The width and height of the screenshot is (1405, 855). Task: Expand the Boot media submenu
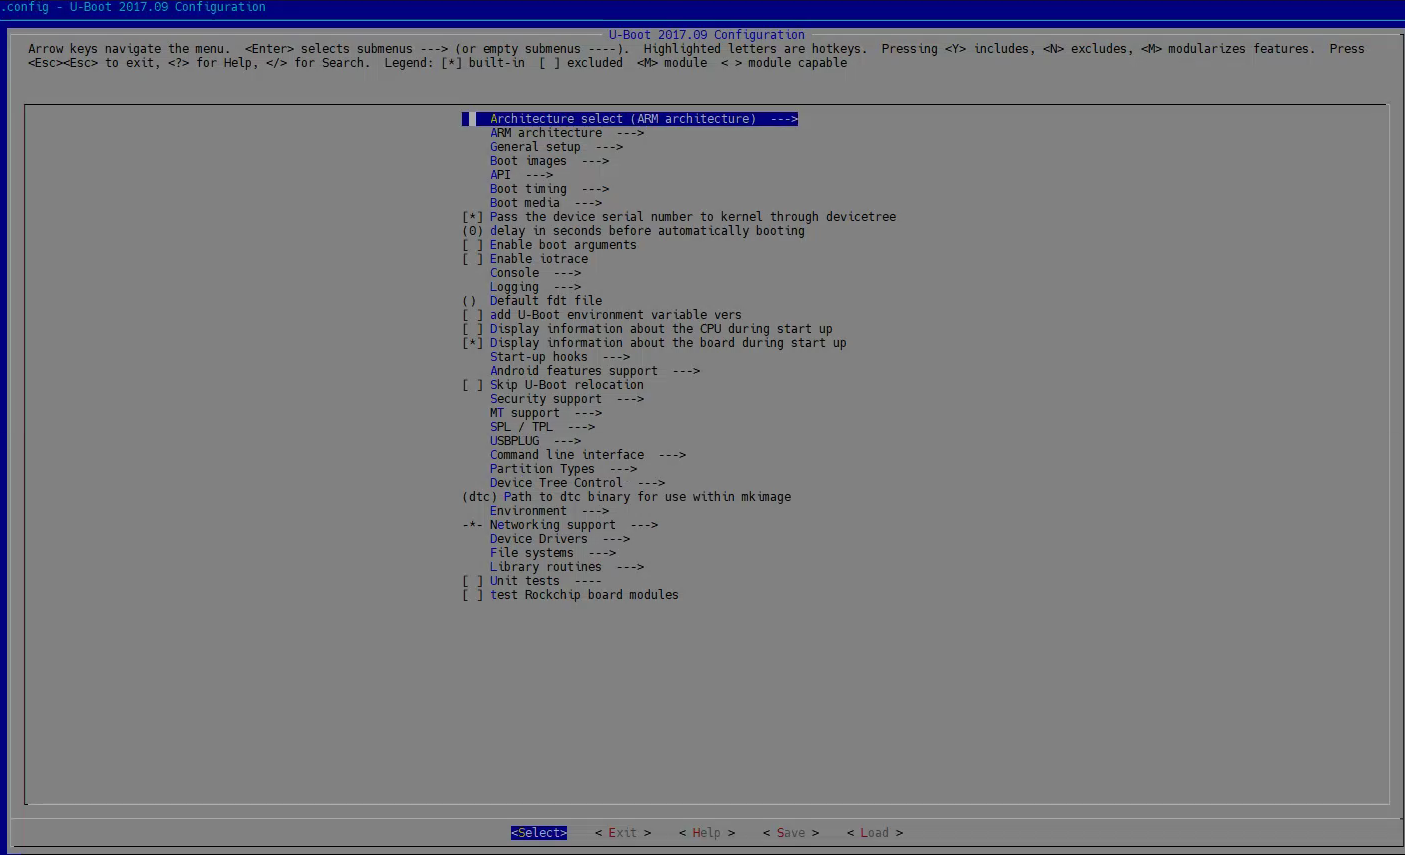(546, 203)
